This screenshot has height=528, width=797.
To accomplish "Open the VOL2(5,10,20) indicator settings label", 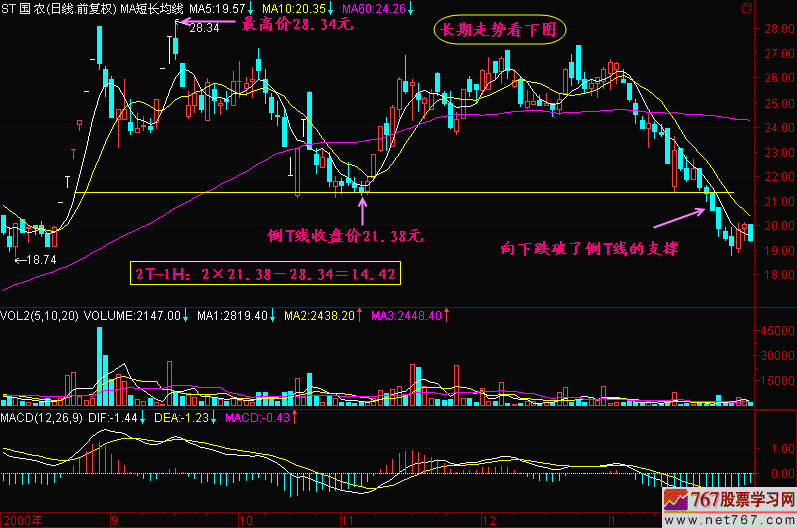I will point(40,316).
